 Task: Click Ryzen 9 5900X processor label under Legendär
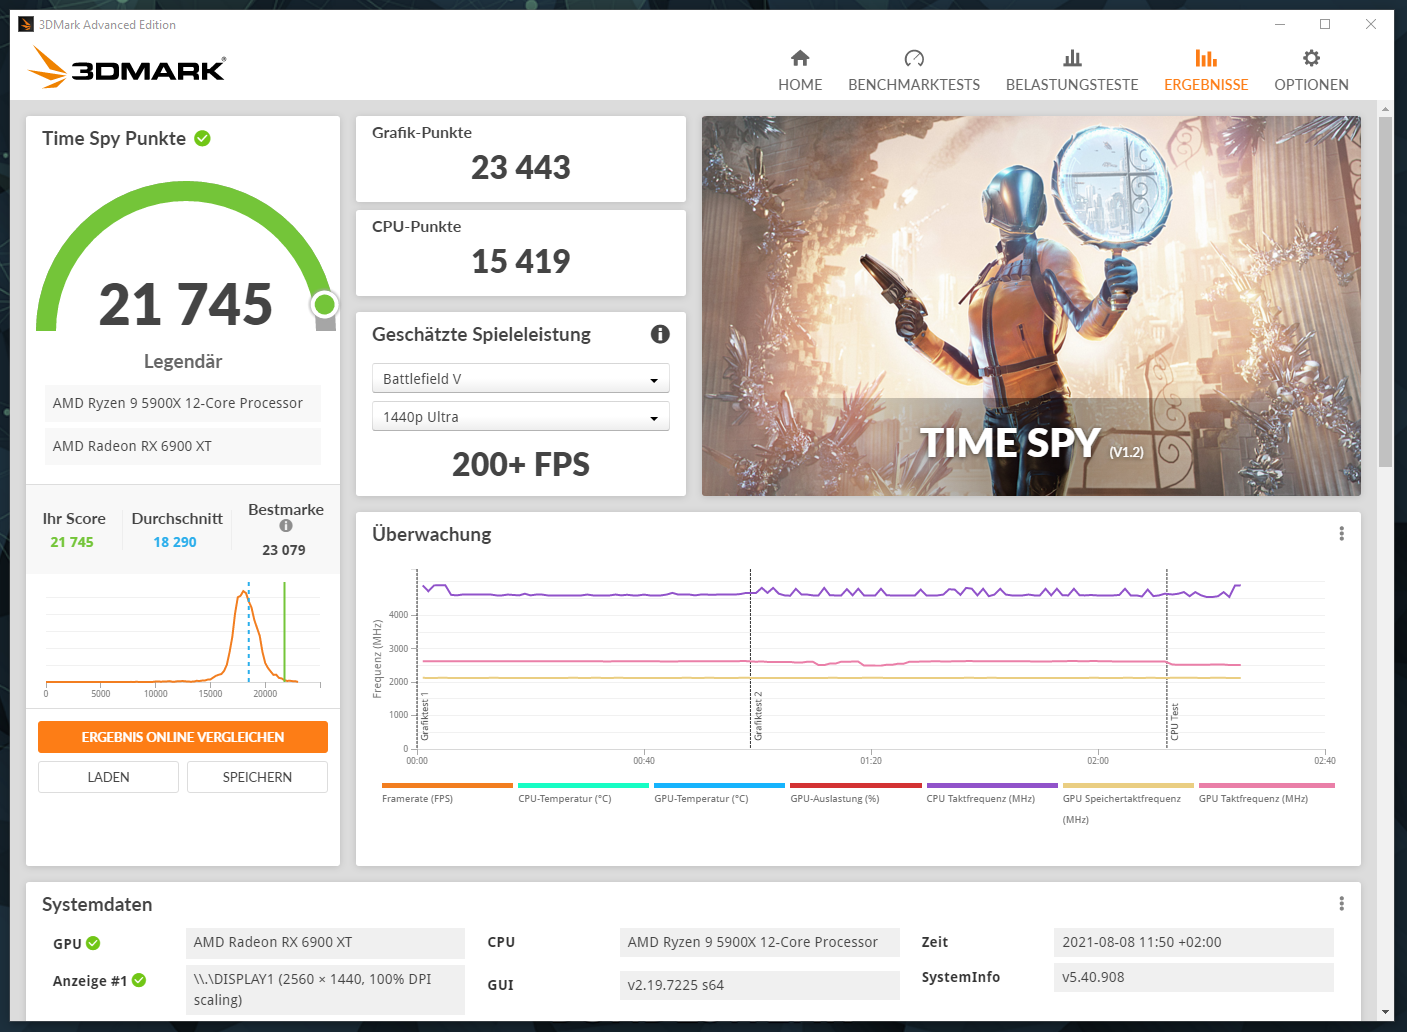coord(182,403)
